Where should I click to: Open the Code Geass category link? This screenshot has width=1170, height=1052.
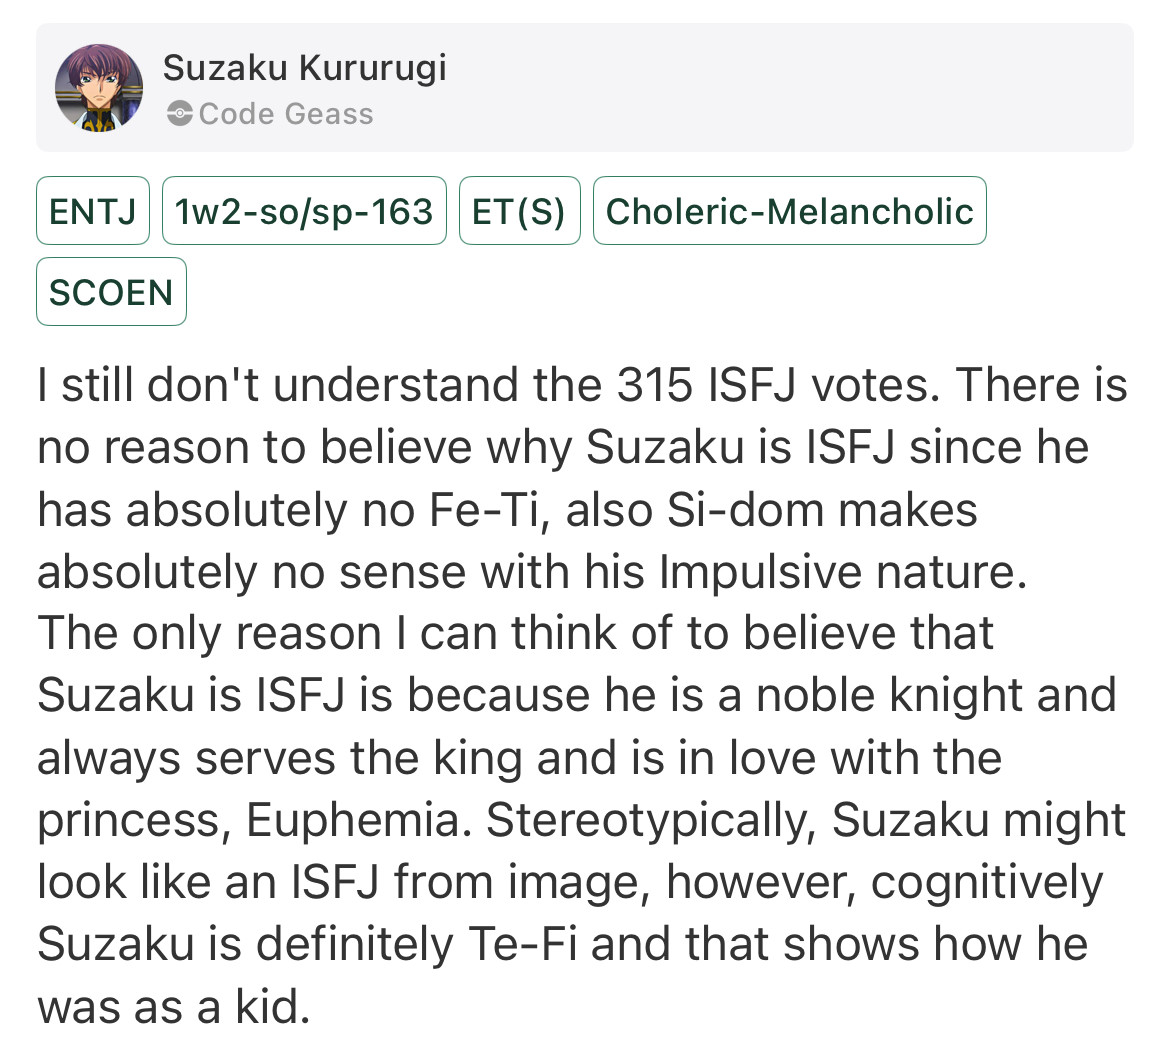286,114
